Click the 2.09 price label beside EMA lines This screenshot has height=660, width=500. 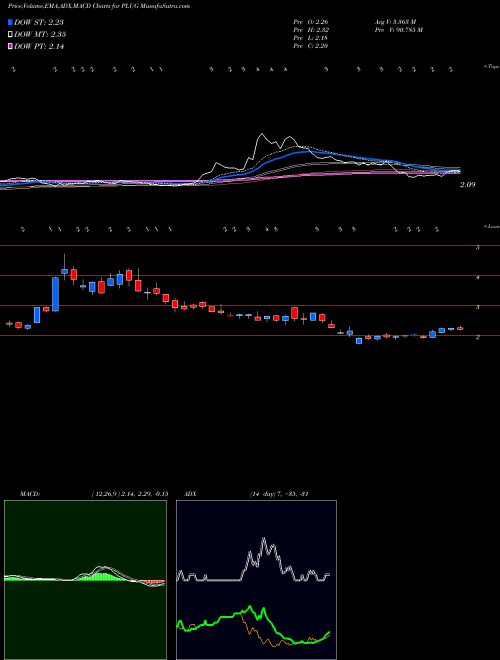pos(467,184)
